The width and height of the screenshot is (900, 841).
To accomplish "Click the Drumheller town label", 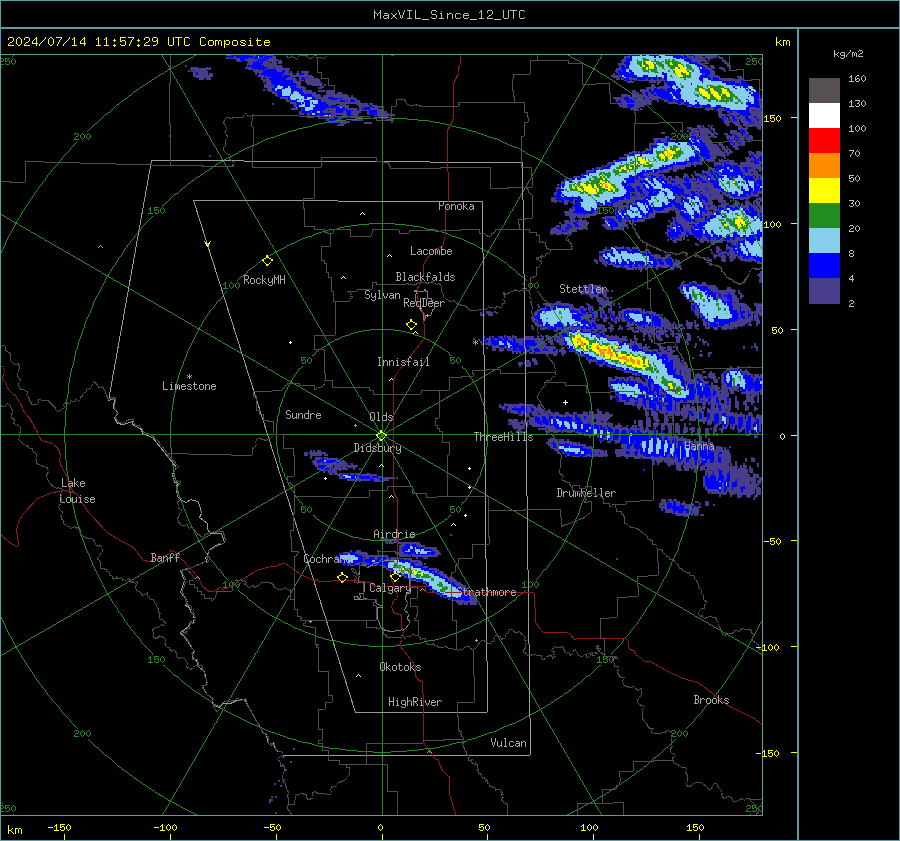I will pyautogui.click(x=586, y=493).
